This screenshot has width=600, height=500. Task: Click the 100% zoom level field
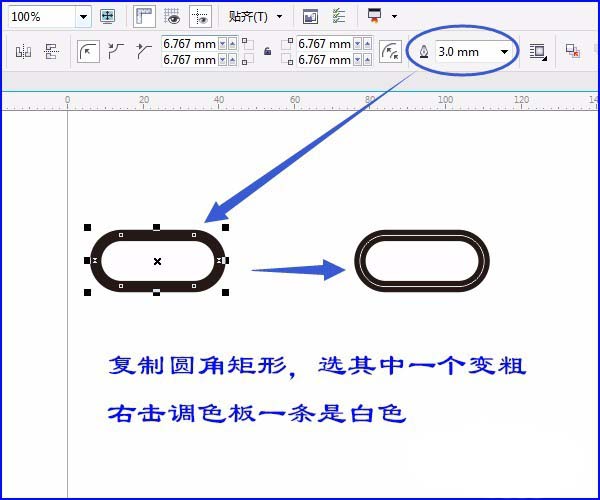(x=42, y=17)
